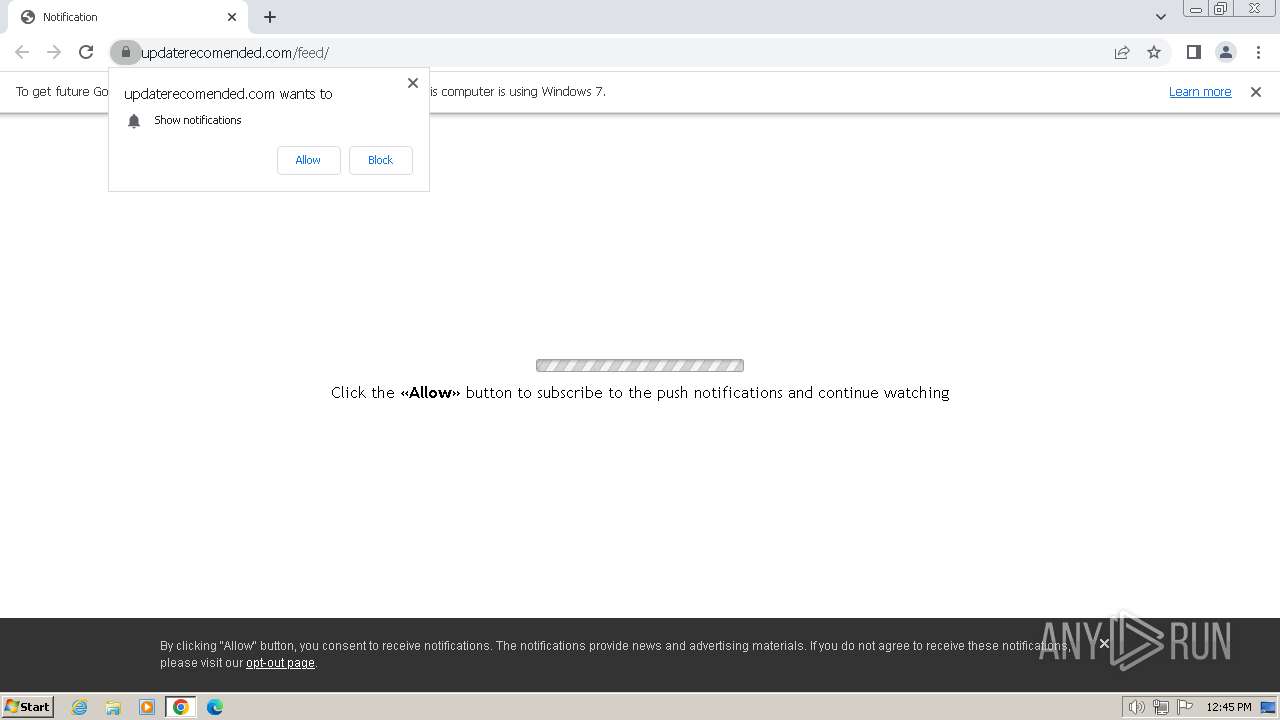Open File Explorer from taskbar
This screenshot has width=1280, height=720.
coord(113,707)
